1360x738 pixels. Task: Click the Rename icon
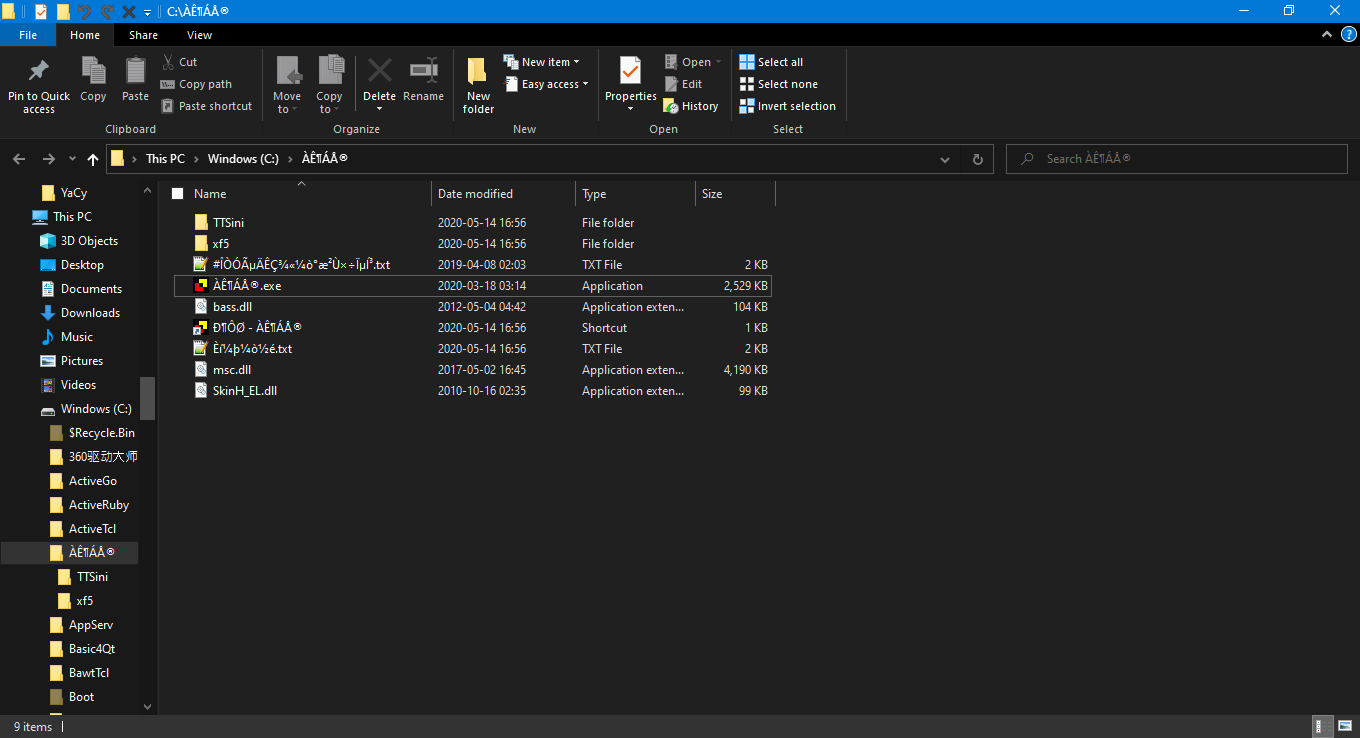423,80
